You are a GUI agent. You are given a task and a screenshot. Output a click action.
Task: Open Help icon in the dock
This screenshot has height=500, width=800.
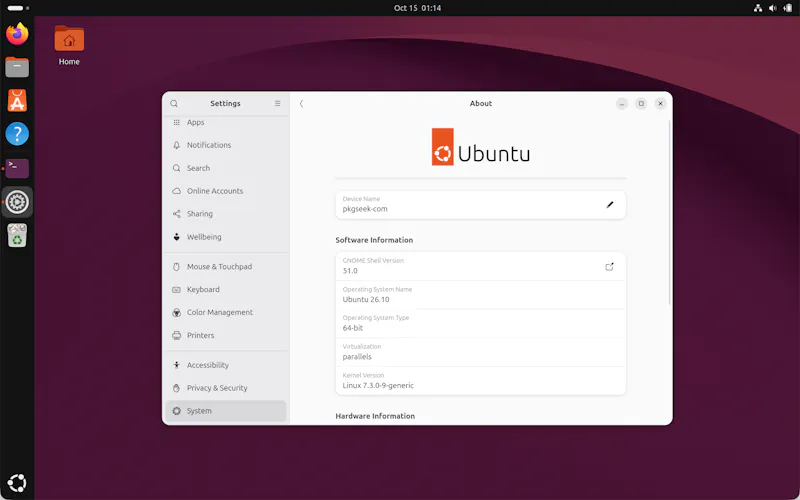point(17,134)
